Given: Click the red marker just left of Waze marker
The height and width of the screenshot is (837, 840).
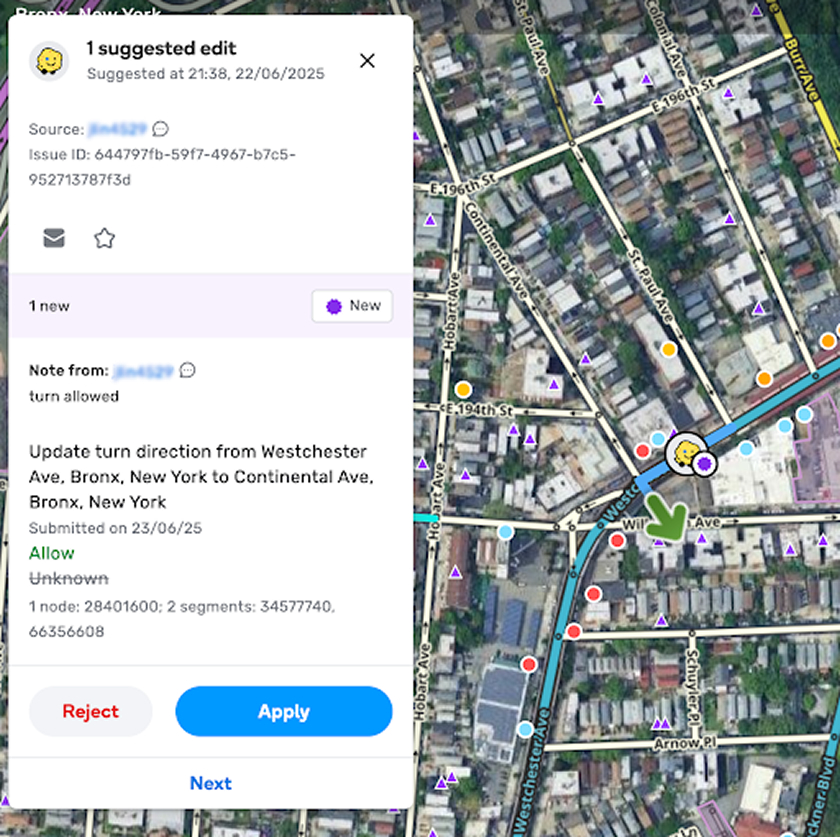Looking at the screenshot, I should pos(642,451).
